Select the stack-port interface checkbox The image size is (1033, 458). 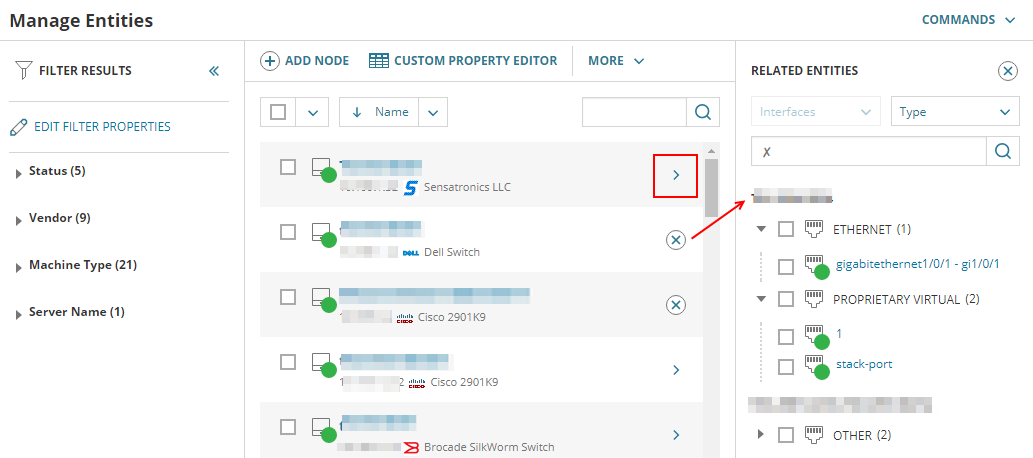tap(786, 367)
